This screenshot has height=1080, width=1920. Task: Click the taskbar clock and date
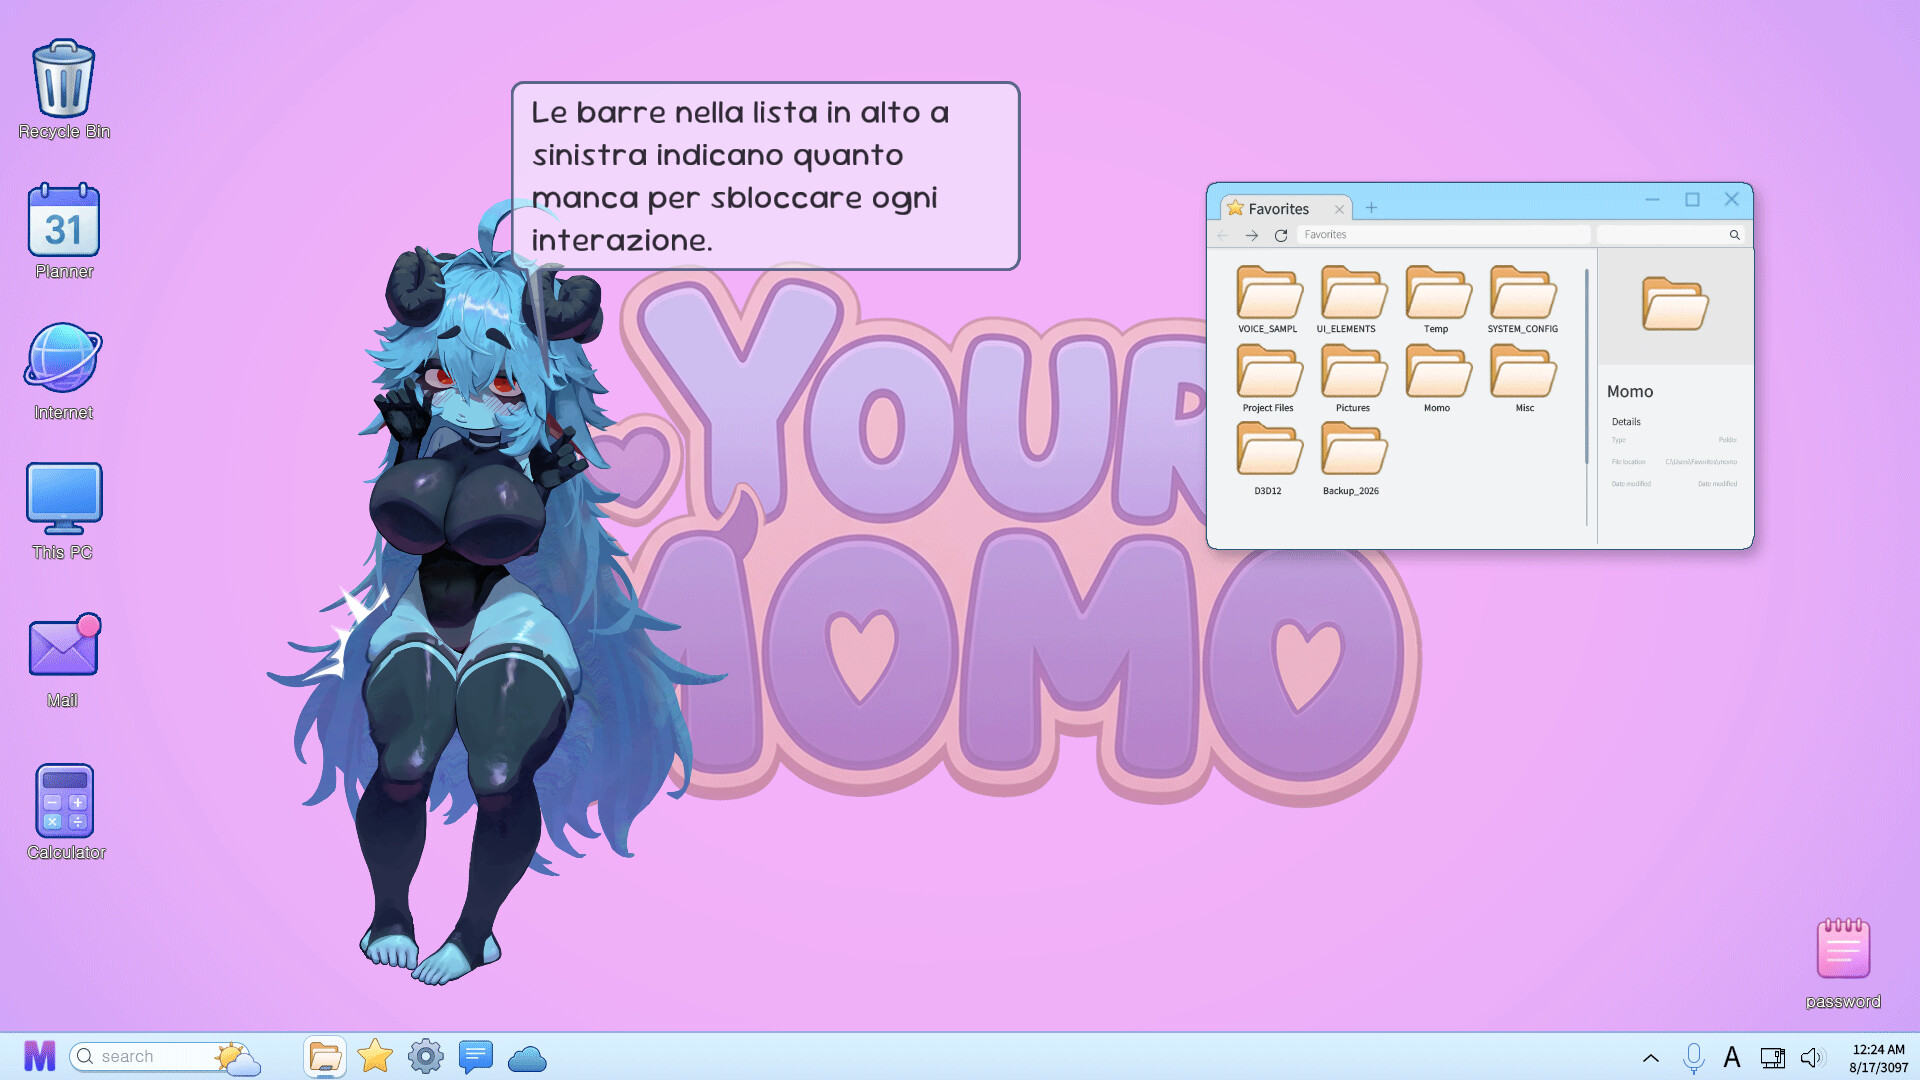(x=1878, y=1058)
